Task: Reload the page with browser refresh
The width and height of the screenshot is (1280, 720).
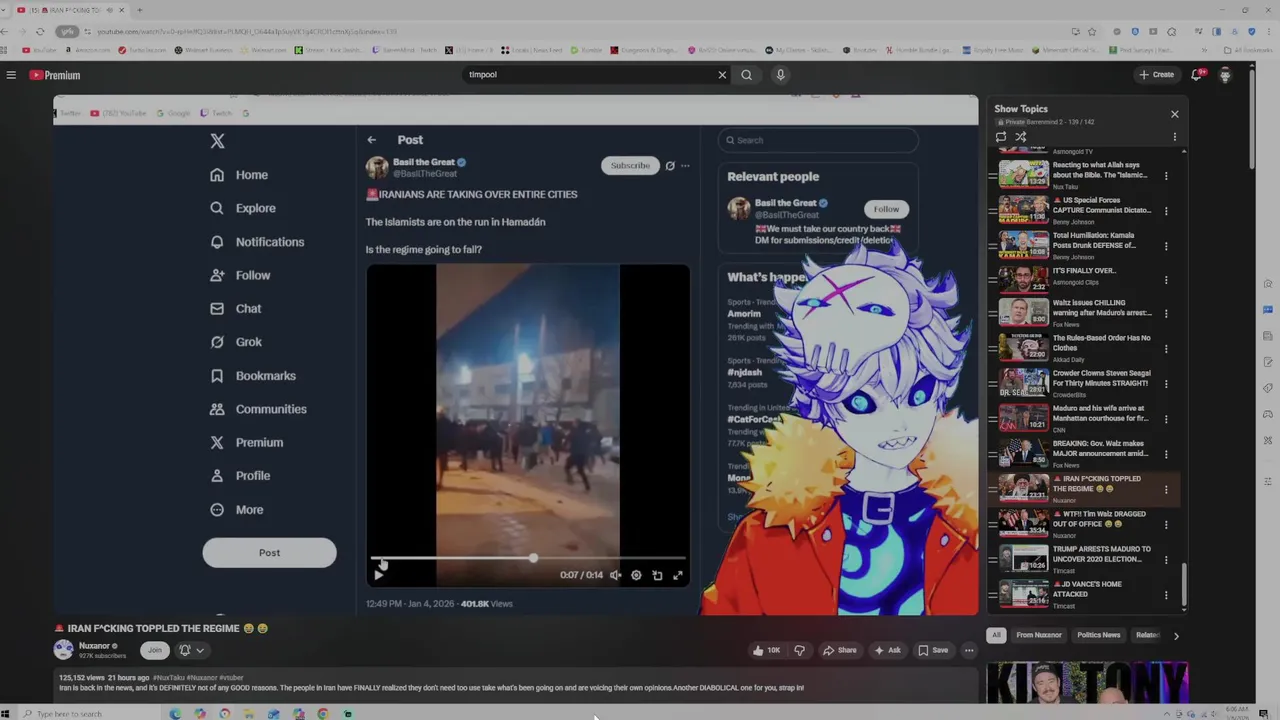Action: coord(40,32)
